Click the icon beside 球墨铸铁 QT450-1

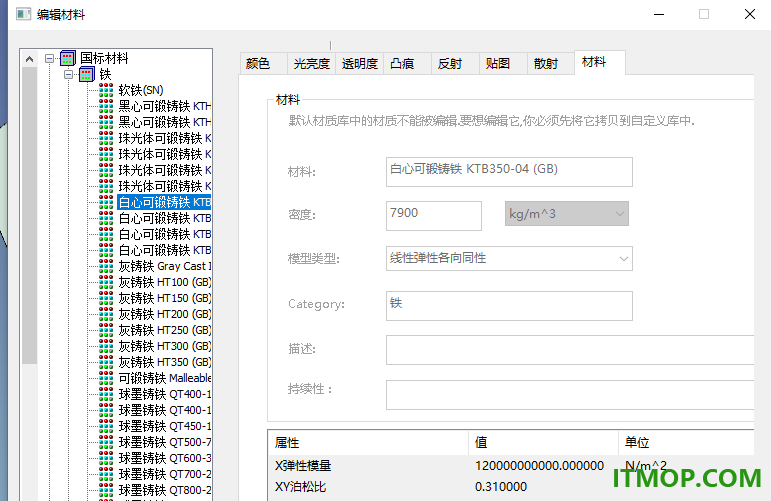coord(106,426)
